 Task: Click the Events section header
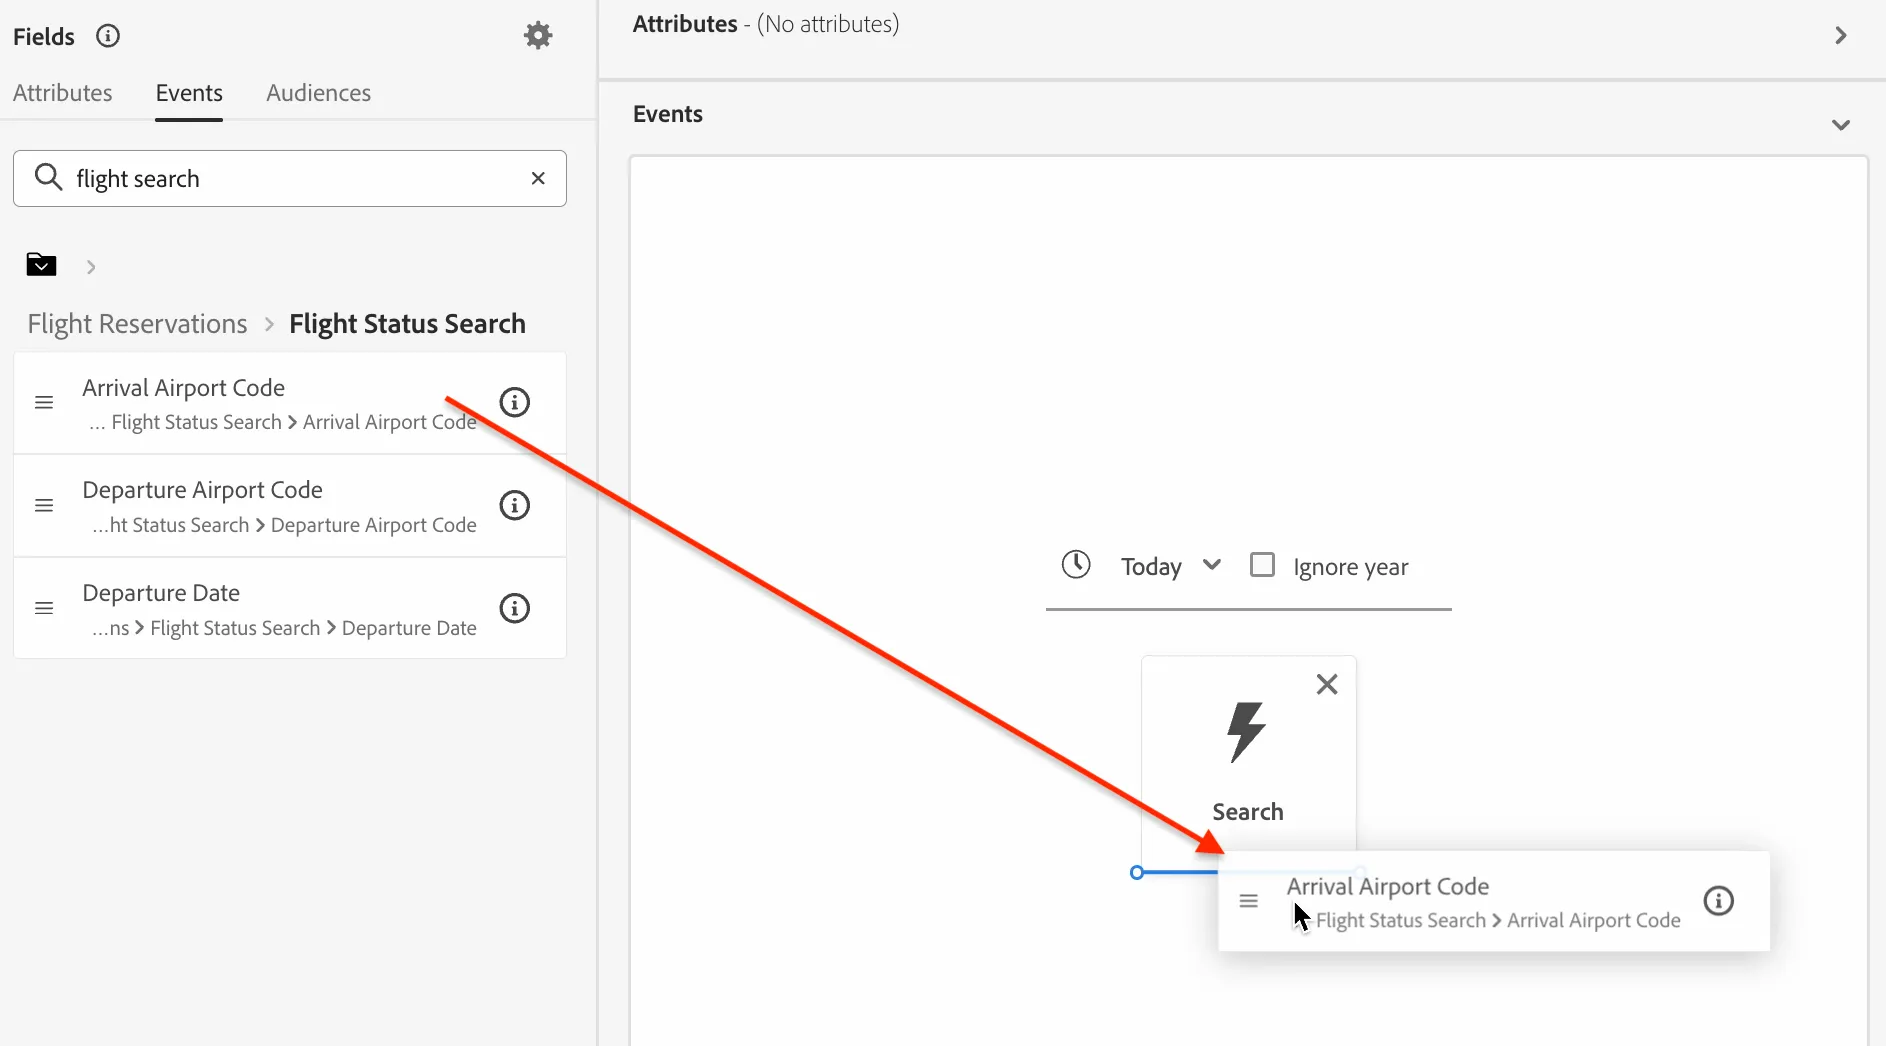tap(668, 114)
